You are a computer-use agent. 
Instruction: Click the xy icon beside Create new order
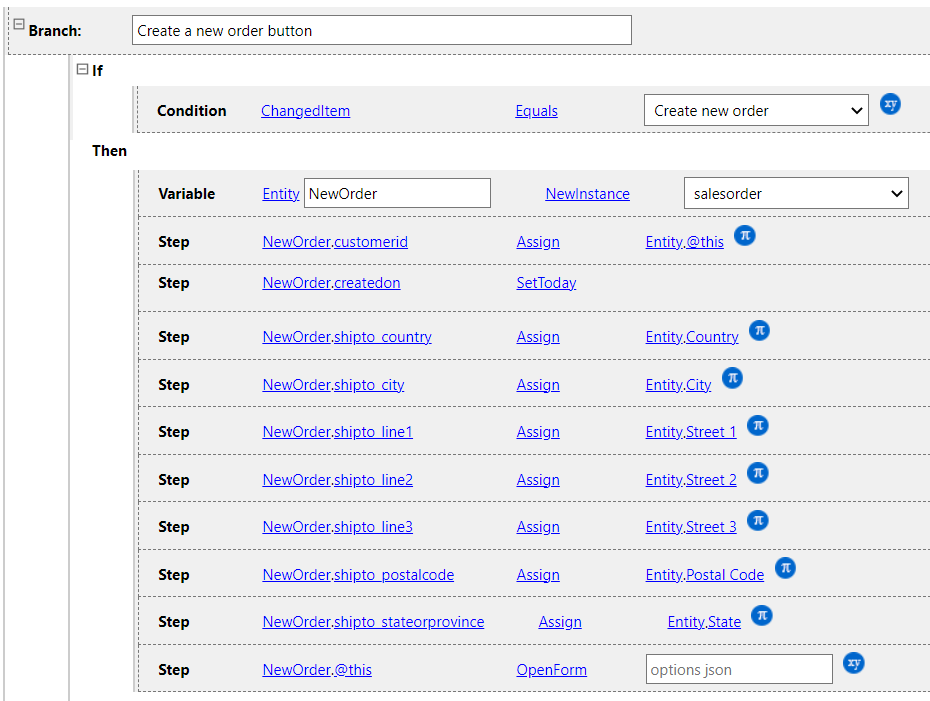pos(890,104)
